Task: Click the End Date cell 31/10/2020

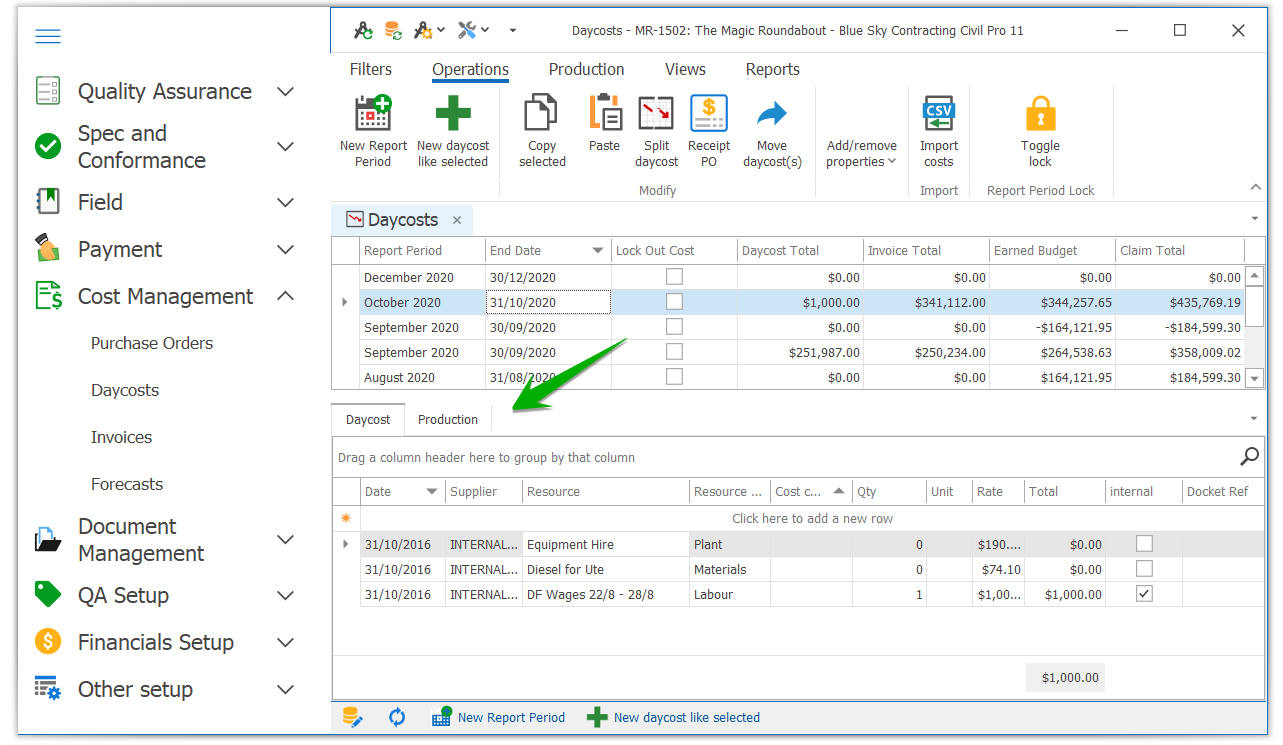Action: tap(548, 302)
